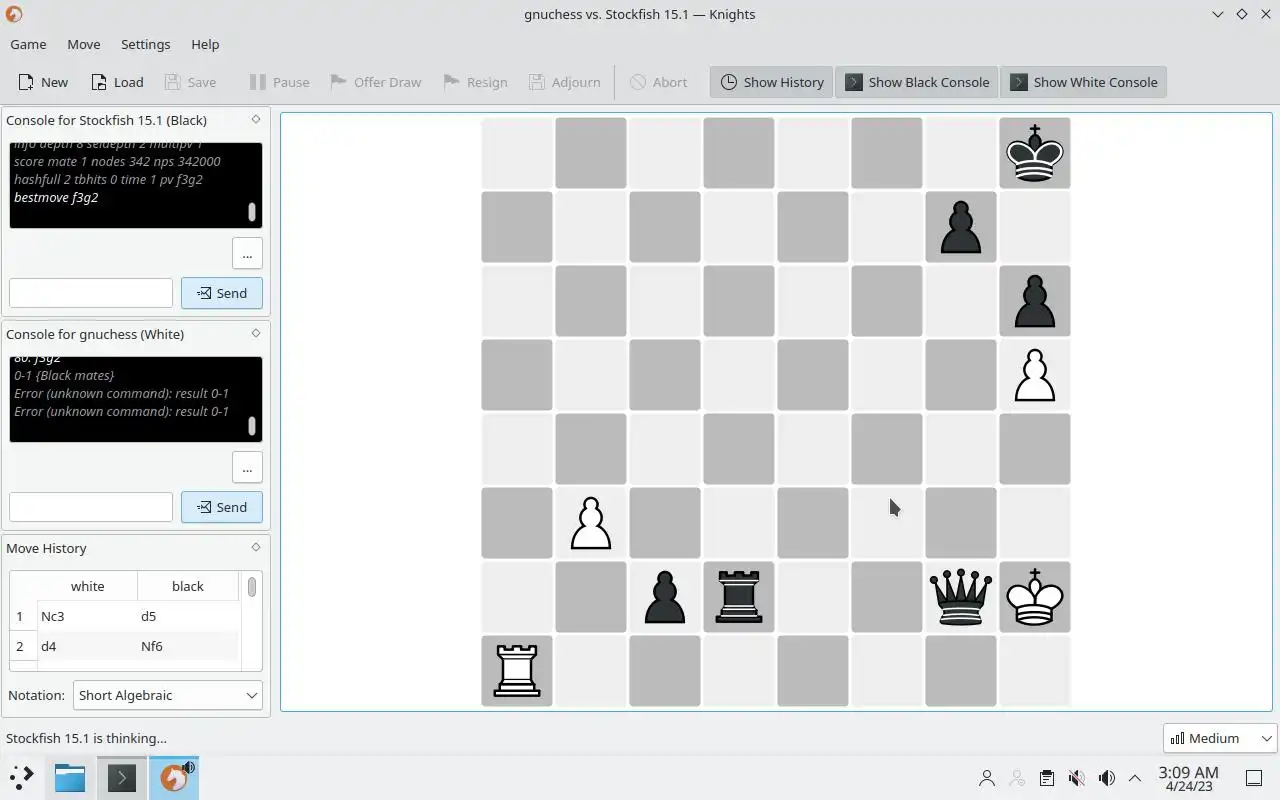Click the user tray icon

tap(986, 778)
